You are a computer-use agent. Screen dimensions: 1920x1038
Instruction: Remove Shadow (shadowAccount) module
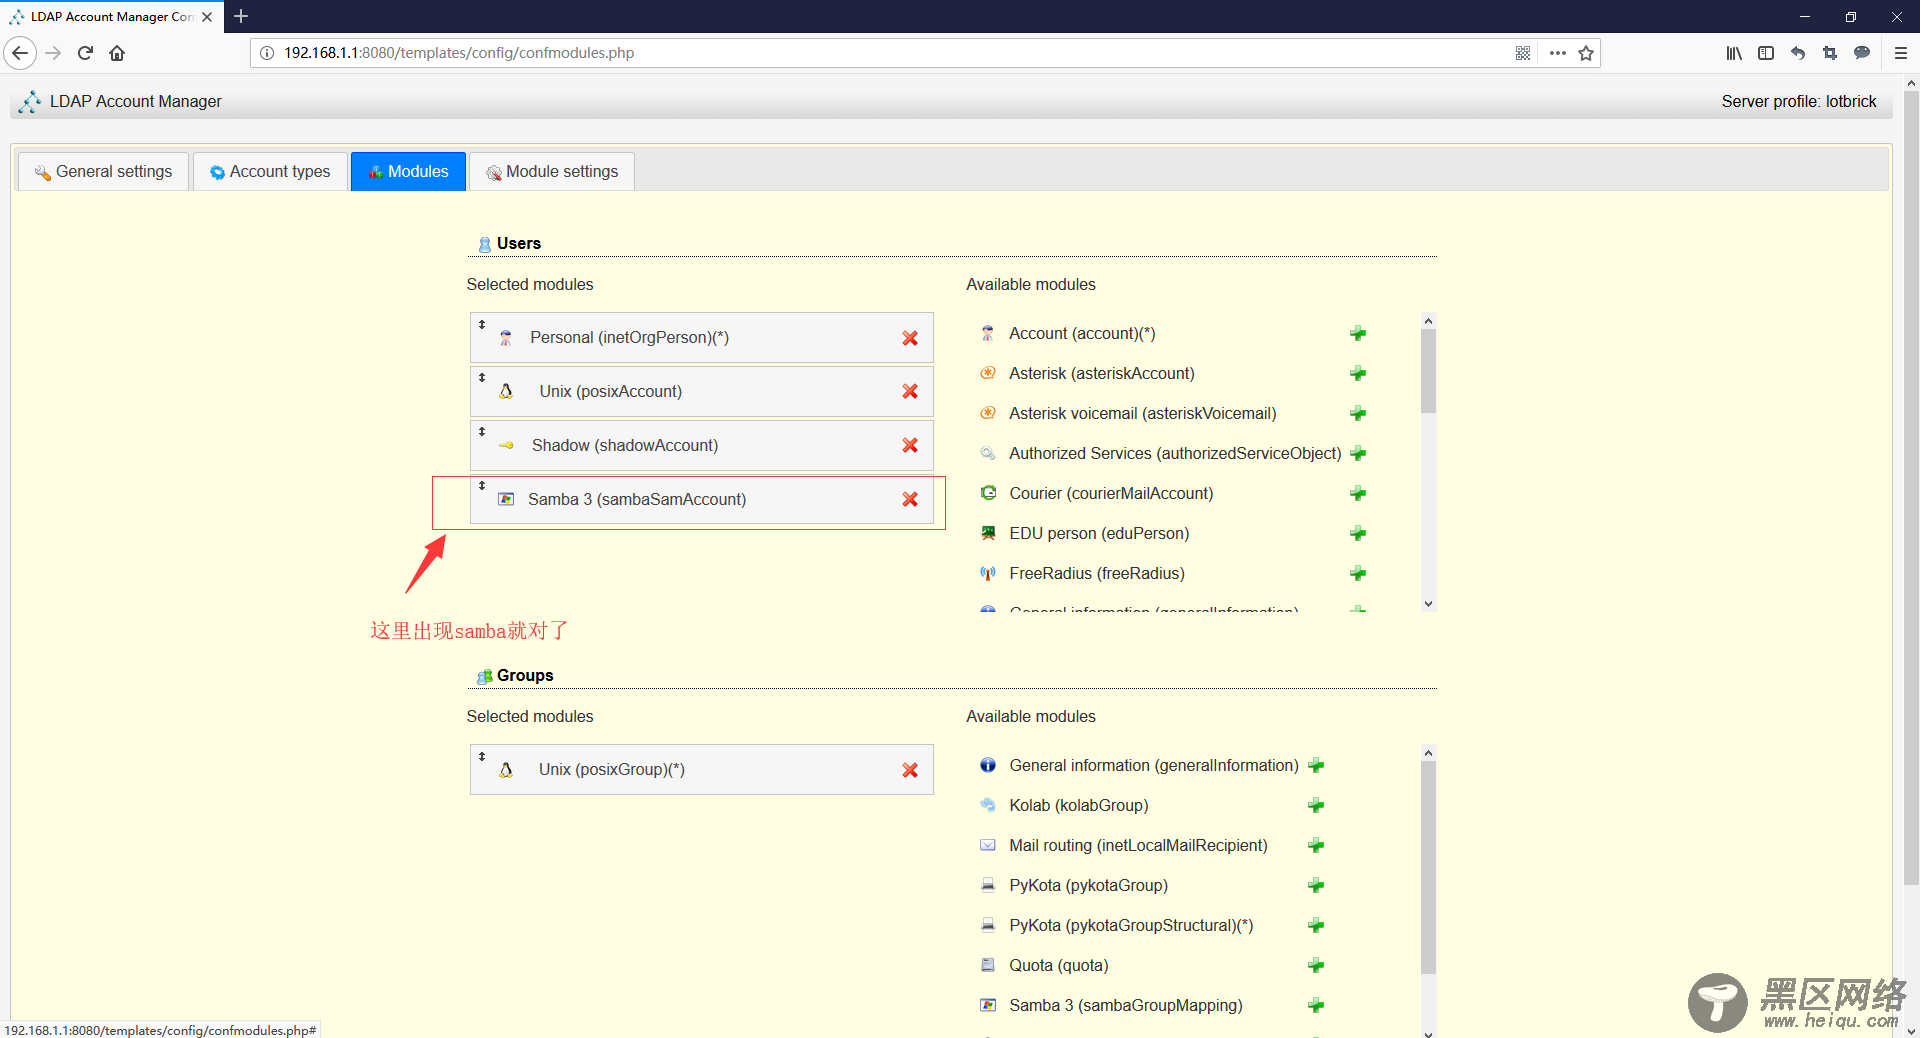910,446
